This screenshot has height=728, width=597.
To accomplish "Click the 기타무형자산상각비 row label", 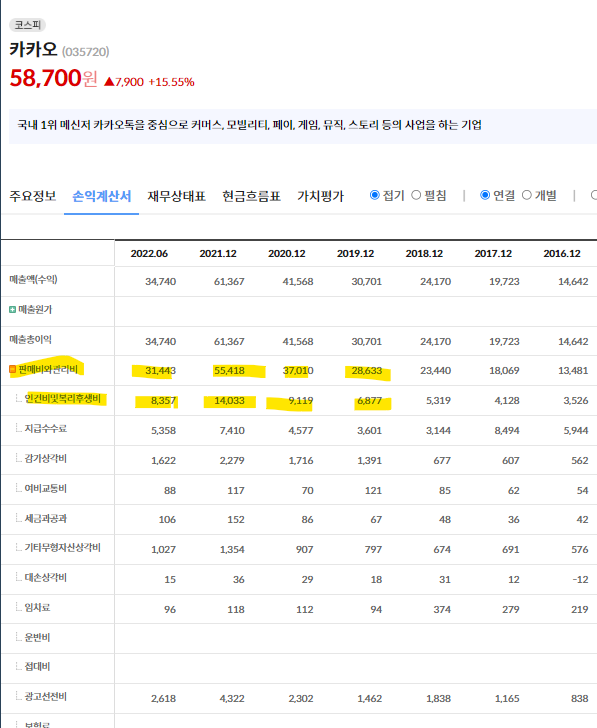I will click(x=63, y=548).
